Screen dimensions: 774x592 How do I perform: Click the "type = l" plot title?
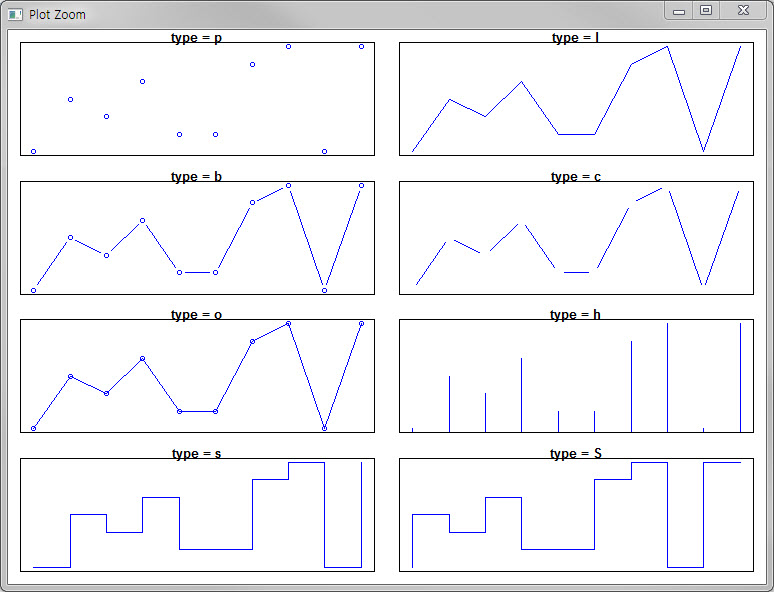(576, 38)
